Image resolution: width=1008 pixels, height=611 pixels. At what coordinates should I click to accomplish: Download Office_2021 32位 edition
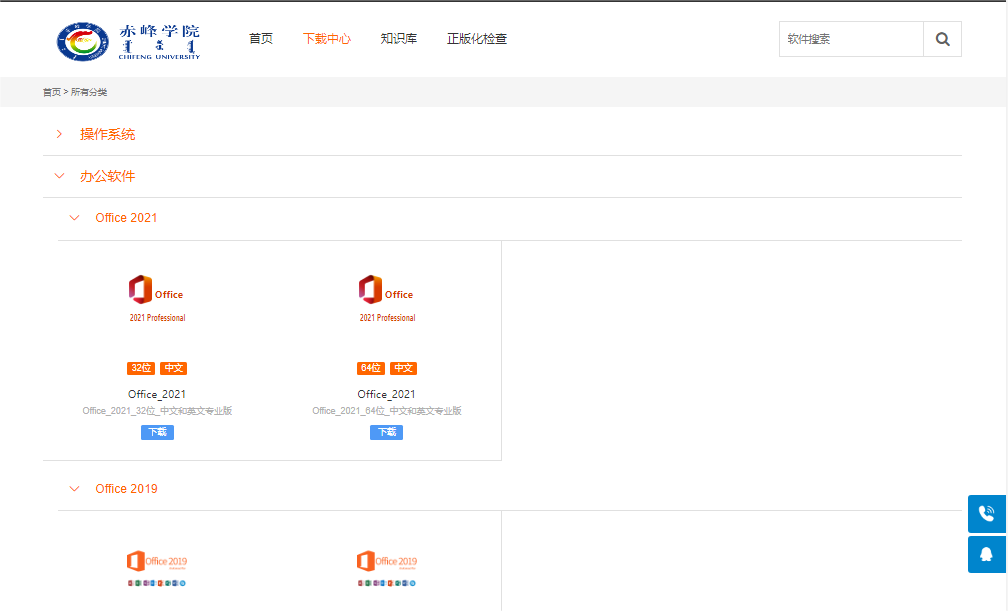click(x=157, y=432)
